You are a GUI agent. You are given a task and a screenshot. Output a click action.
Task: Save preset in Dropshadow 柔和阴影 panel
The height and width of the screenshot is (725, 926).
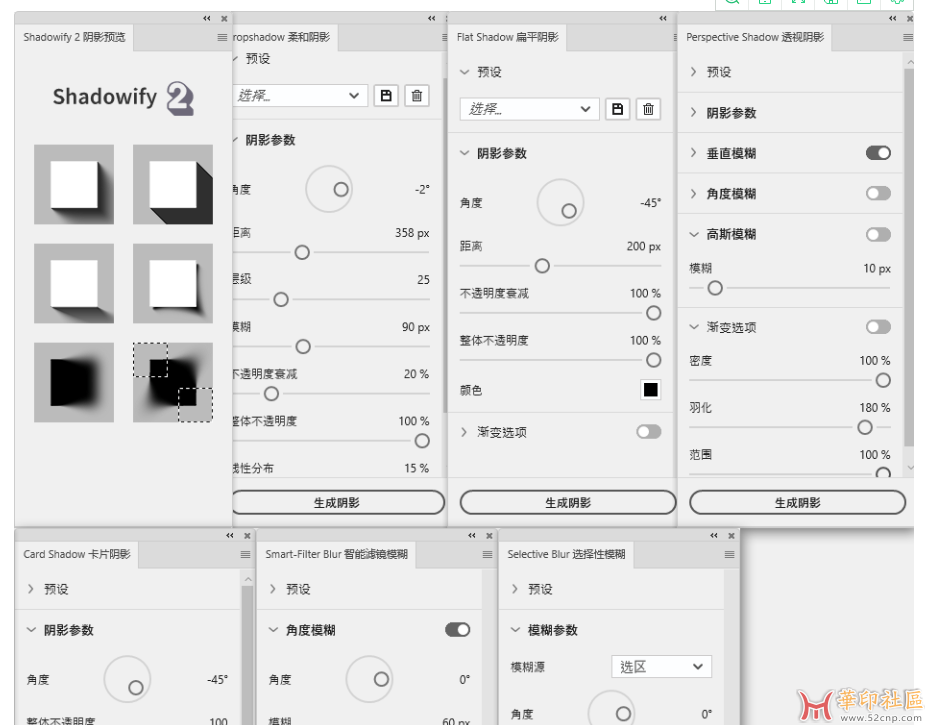pos(386,96)
